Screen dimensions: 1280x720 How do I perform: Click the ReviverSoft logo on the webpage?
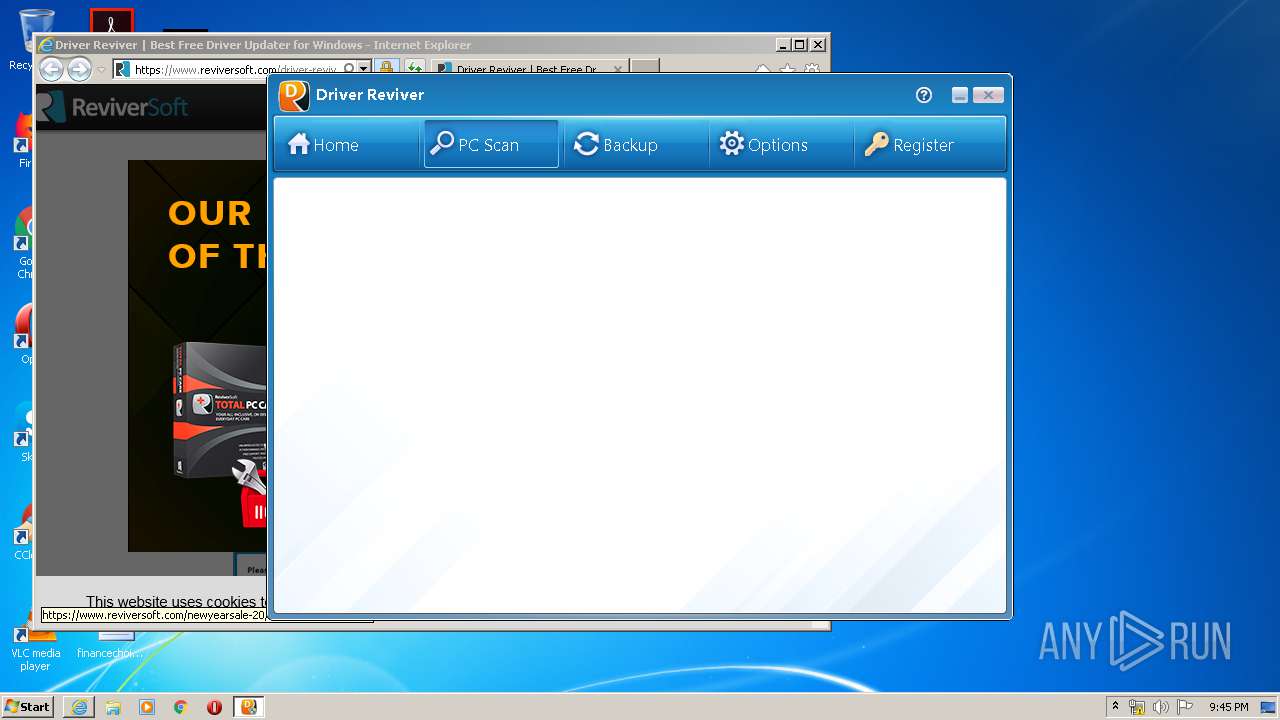[113, 107]
